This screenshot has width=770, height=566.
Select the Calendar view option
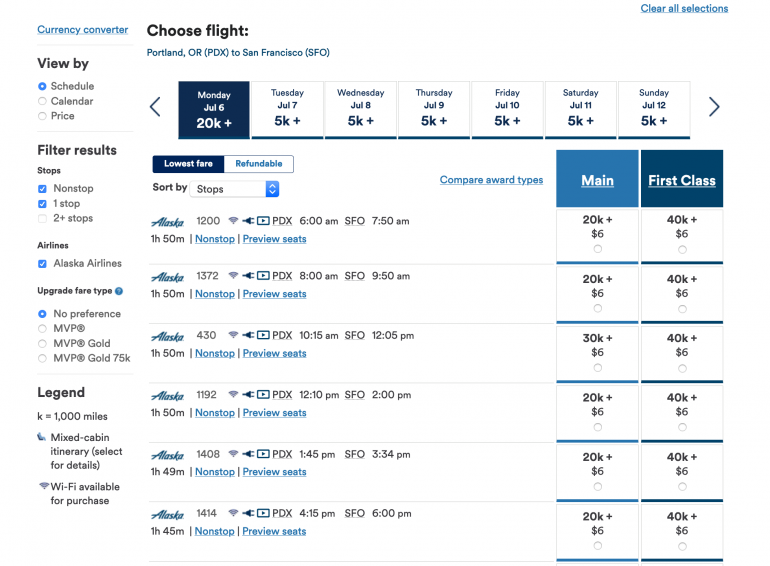coord(42,101)
